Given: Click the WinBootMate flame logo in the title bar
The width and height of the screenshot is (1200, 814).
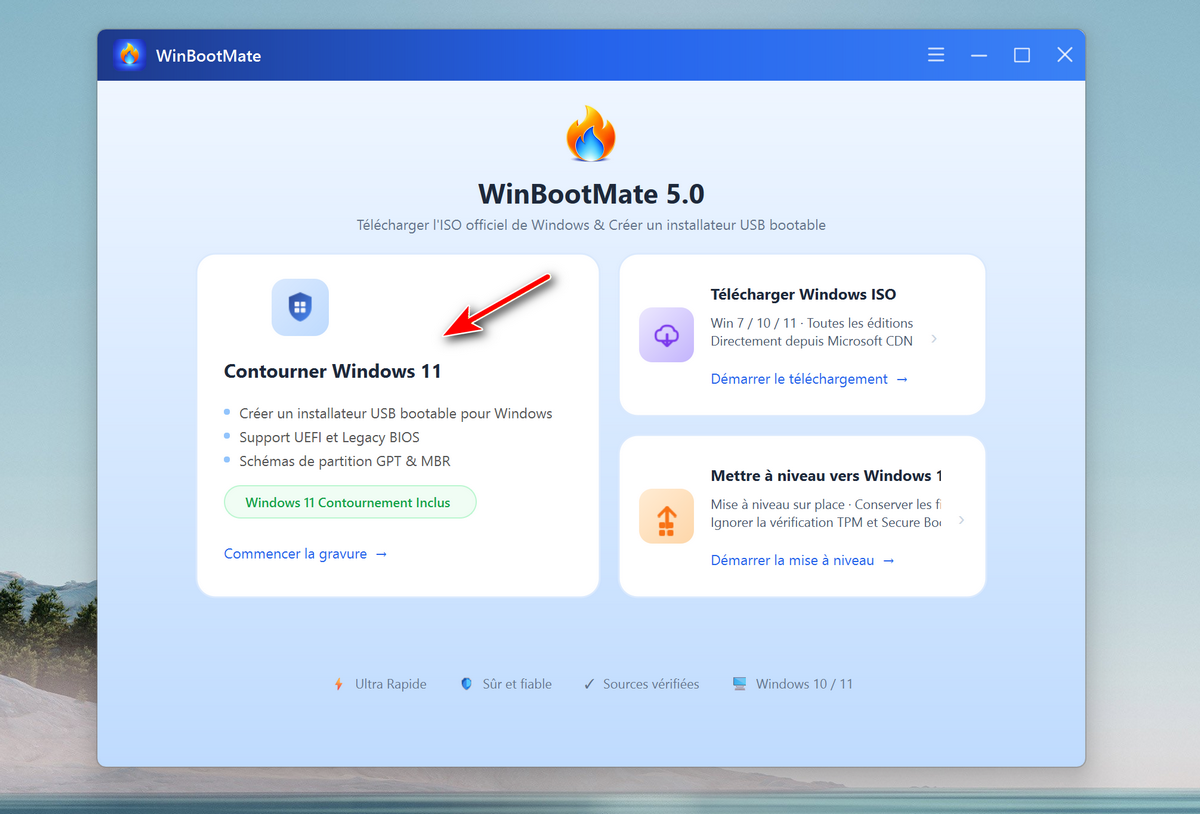Looking at the screenshot, I should 129,55.
